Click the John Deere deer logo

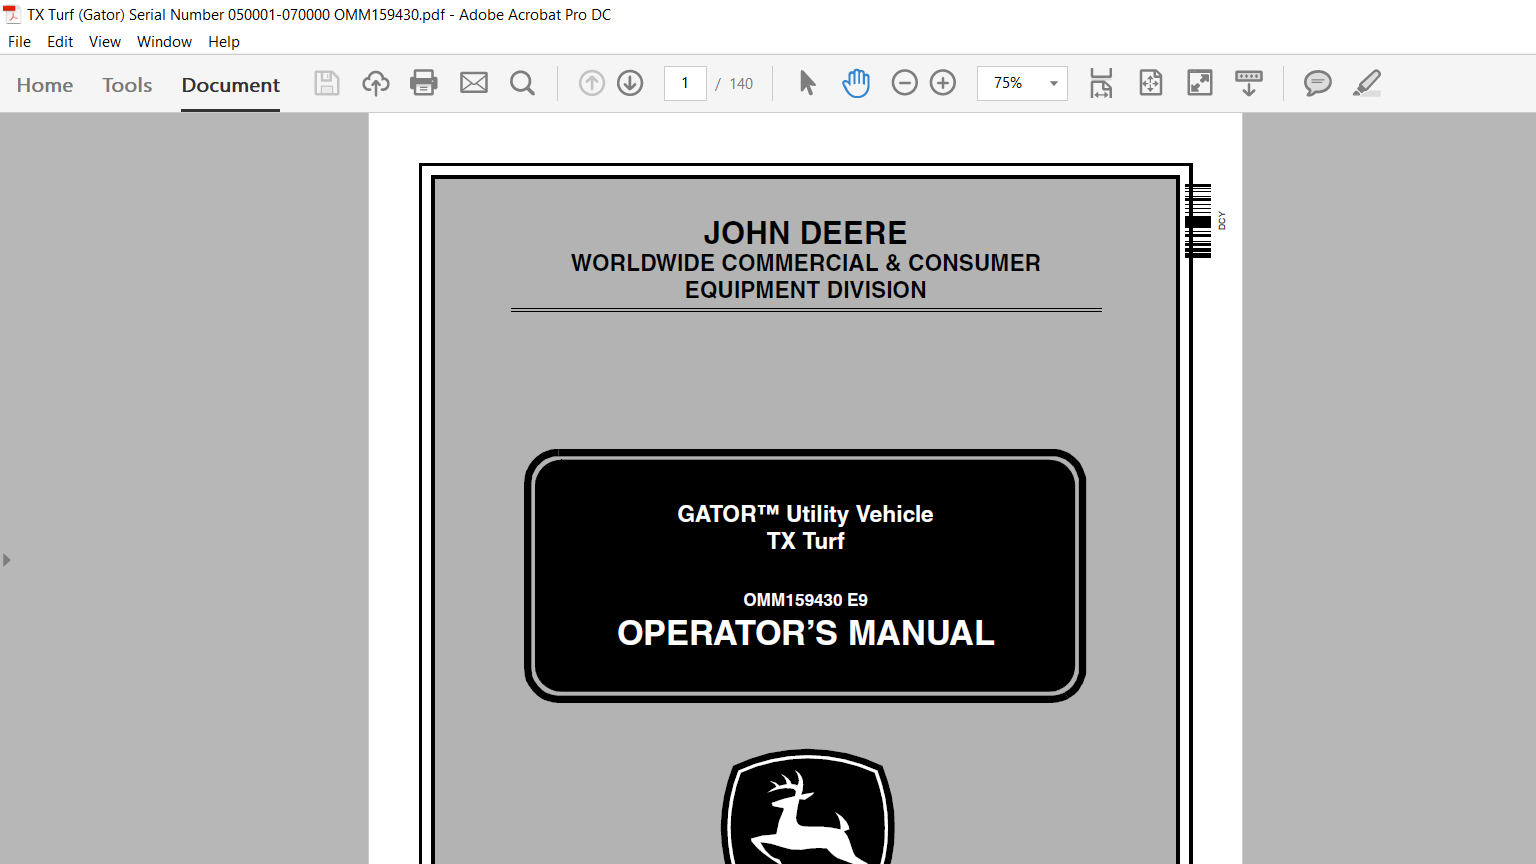coord(808,807)
